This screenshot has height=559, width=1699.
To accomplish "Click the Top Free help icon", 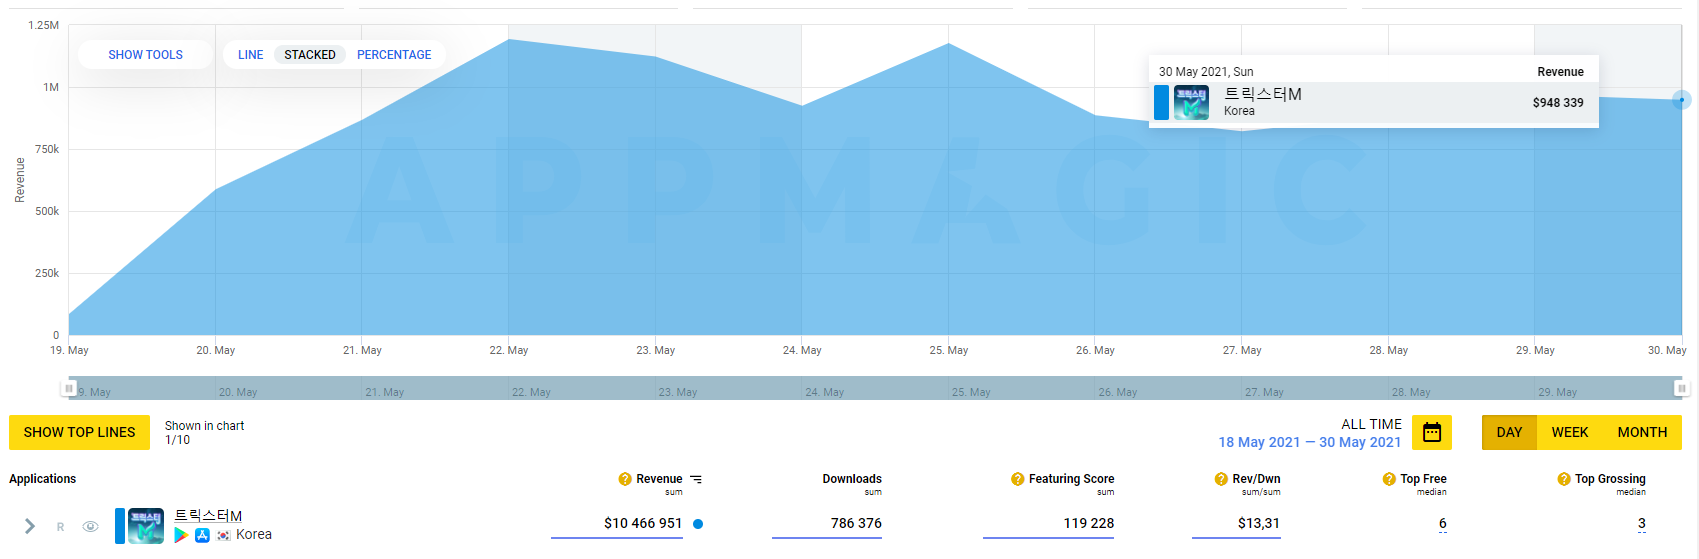I will click(x=1389, y=479).
